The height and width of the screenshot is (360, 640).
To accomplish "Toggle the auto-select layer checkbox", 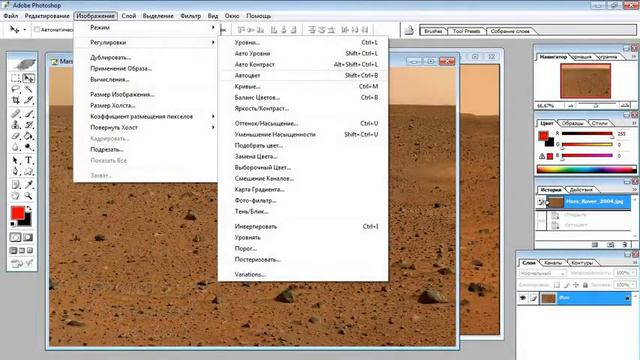I will [x=37, y=30].
